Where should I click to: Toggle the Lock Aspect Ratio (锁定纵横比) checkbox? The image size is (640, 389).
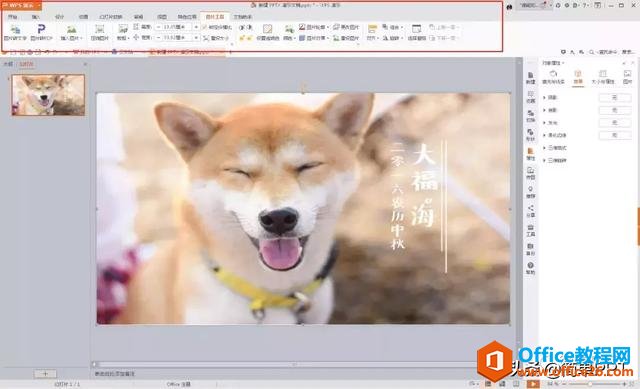tap(217, 27)
